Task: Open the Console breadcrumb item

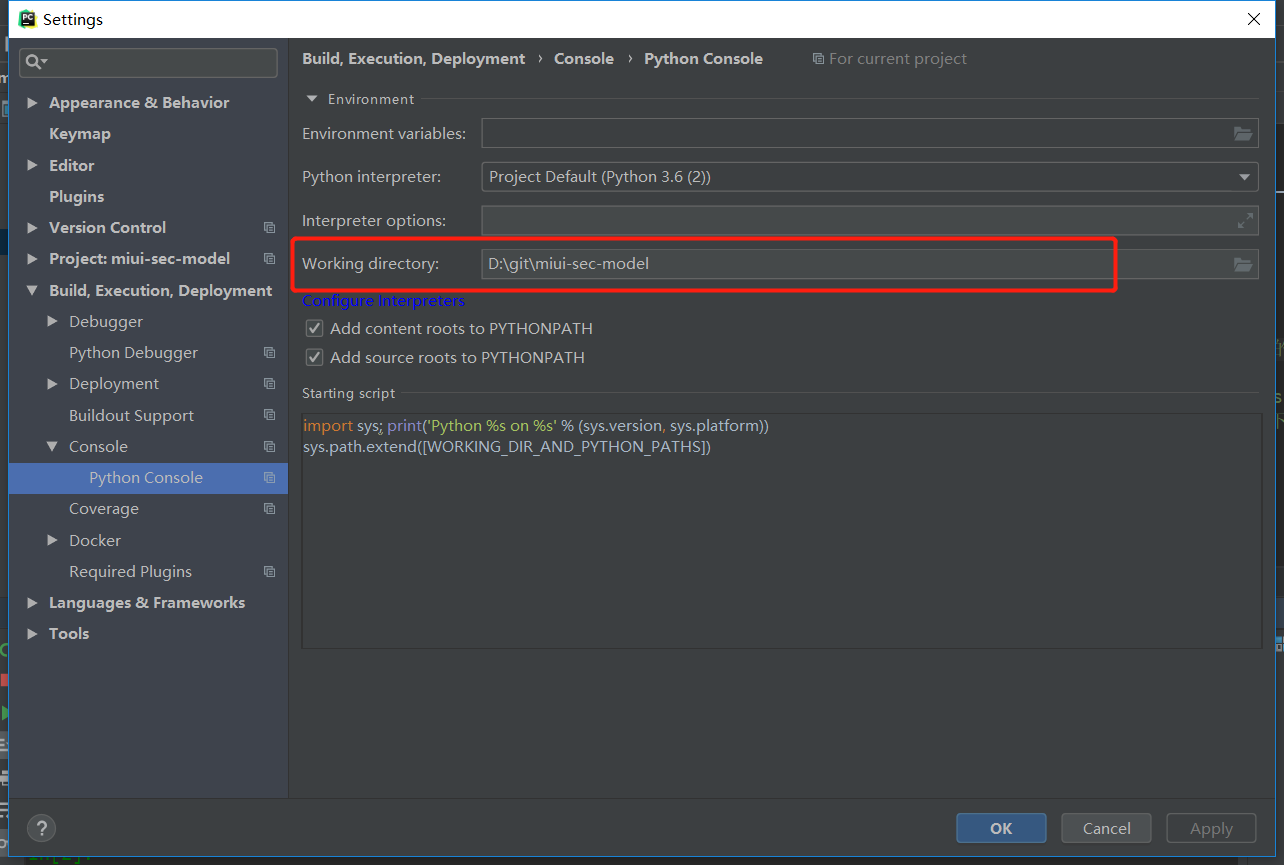Action: 584,58
